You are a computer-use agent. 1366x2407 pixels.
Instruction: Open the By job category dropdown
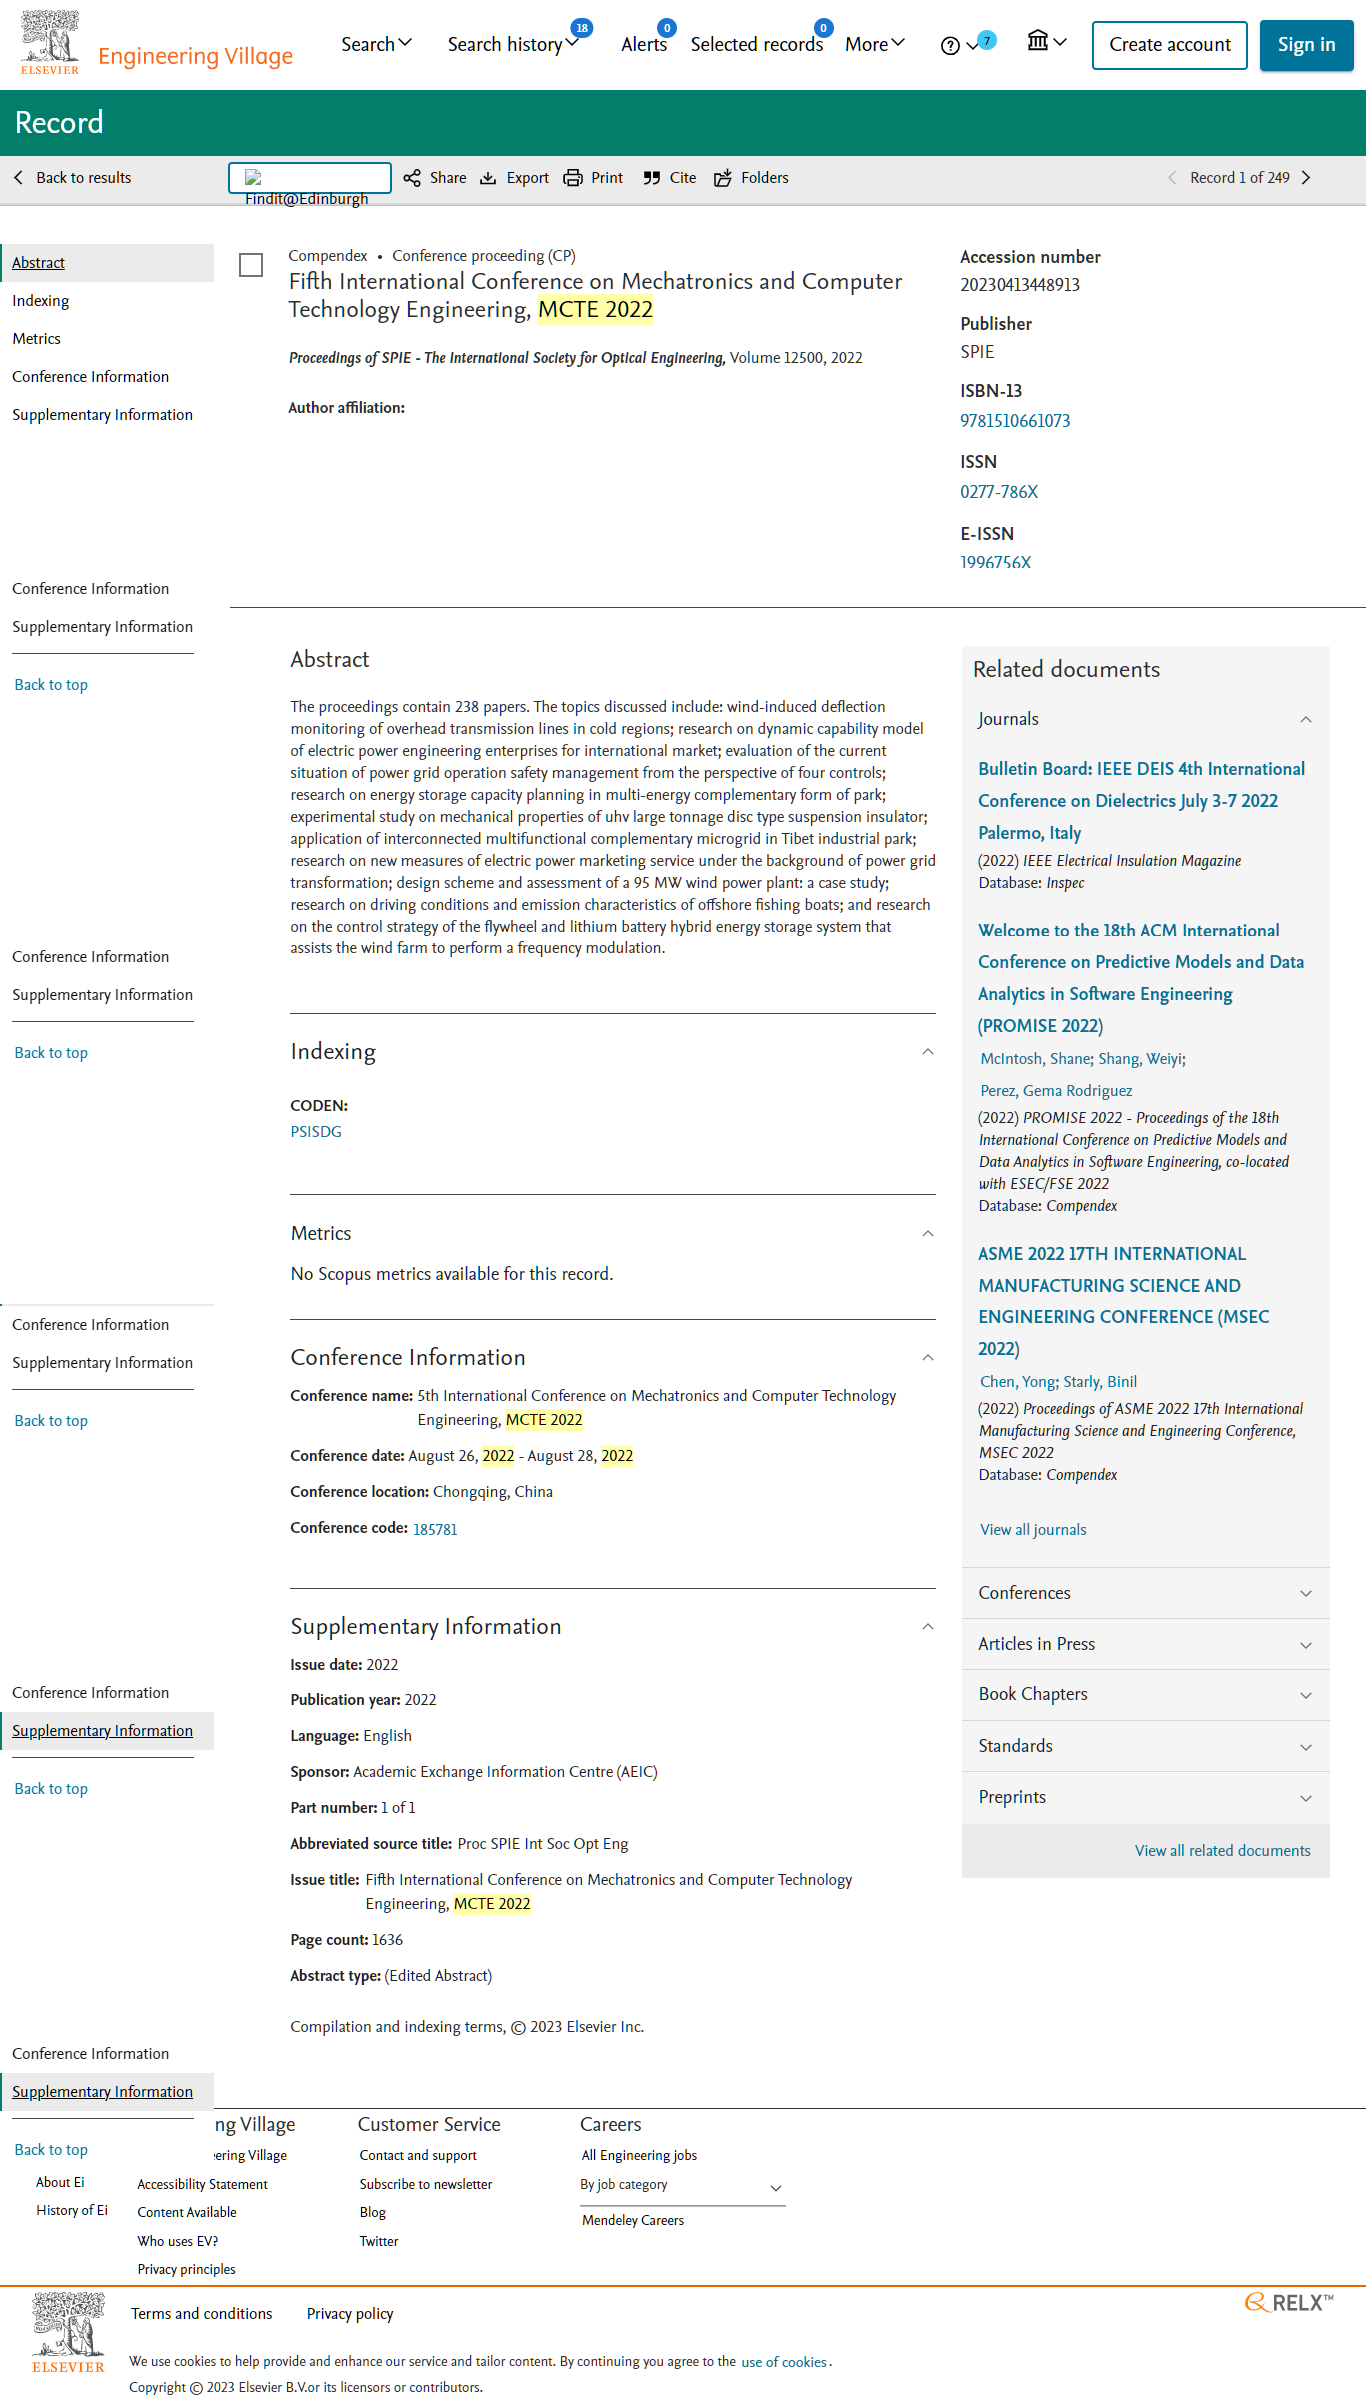pos(682,2187)
